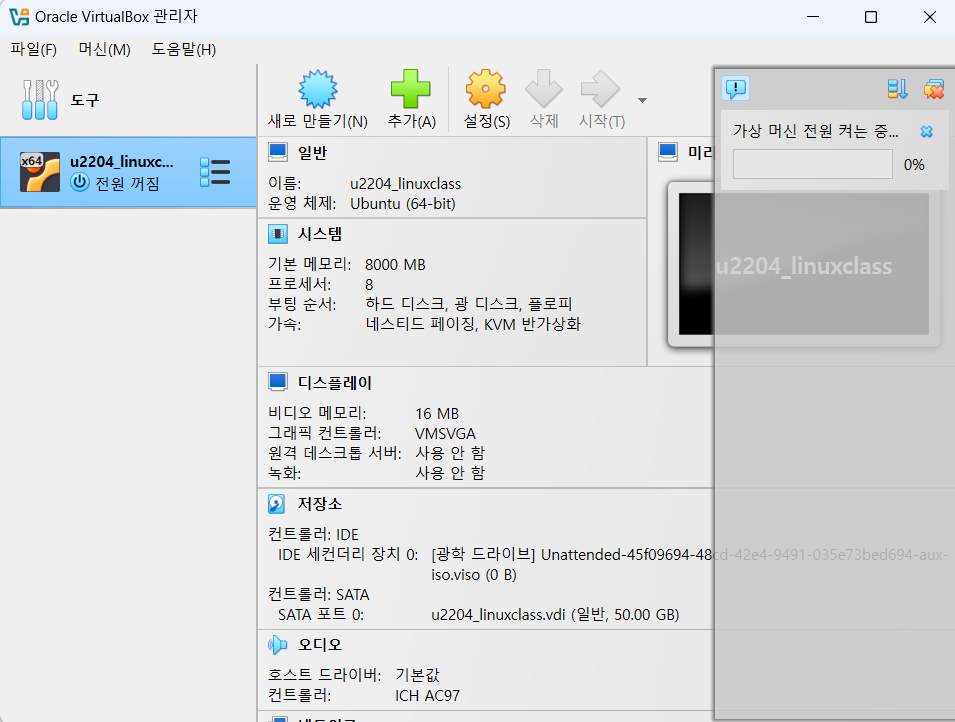Open the VM list menu icon beside u2204_linuxclass

point(215,172)
